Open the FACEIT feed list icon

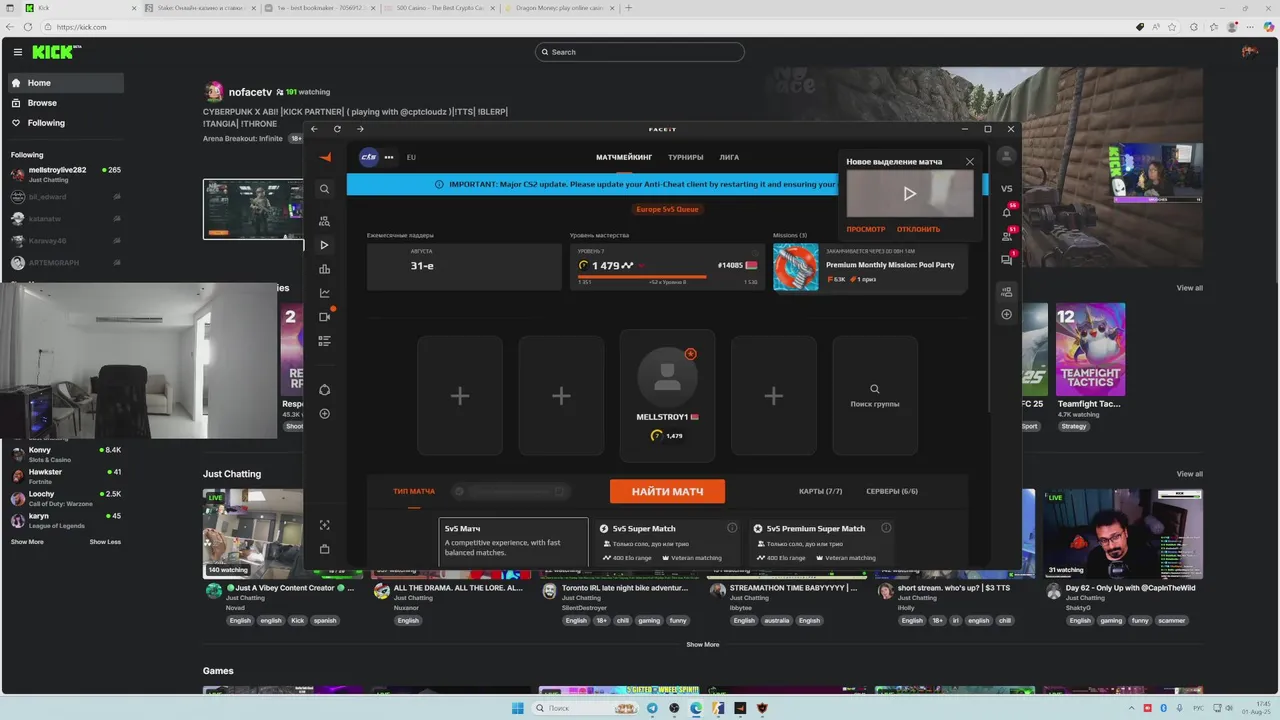324,341
